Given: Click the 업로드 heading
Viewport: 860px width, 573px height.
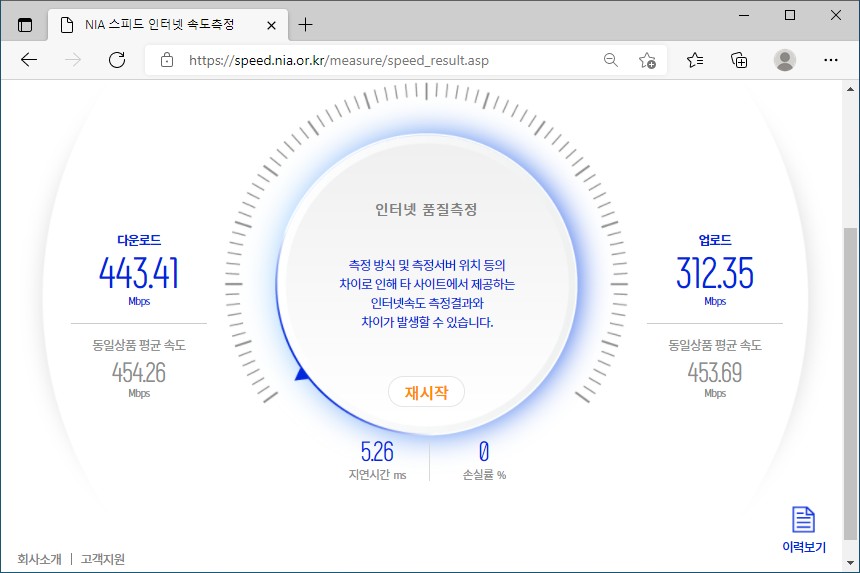Looking at the screenshot, I should pyautogui.click(x=715, y=240).
